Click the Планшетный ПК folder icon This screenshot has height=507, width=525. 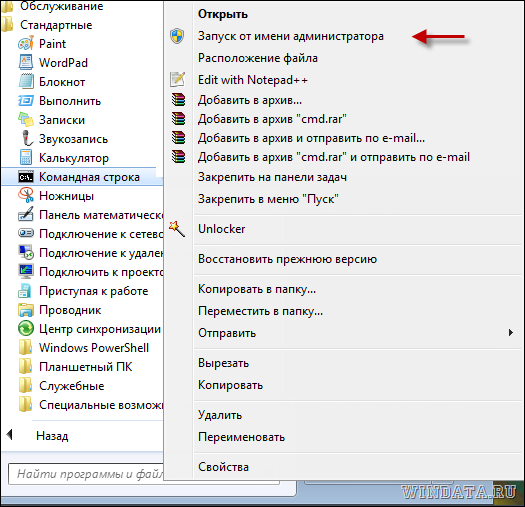tap(25, 367)
